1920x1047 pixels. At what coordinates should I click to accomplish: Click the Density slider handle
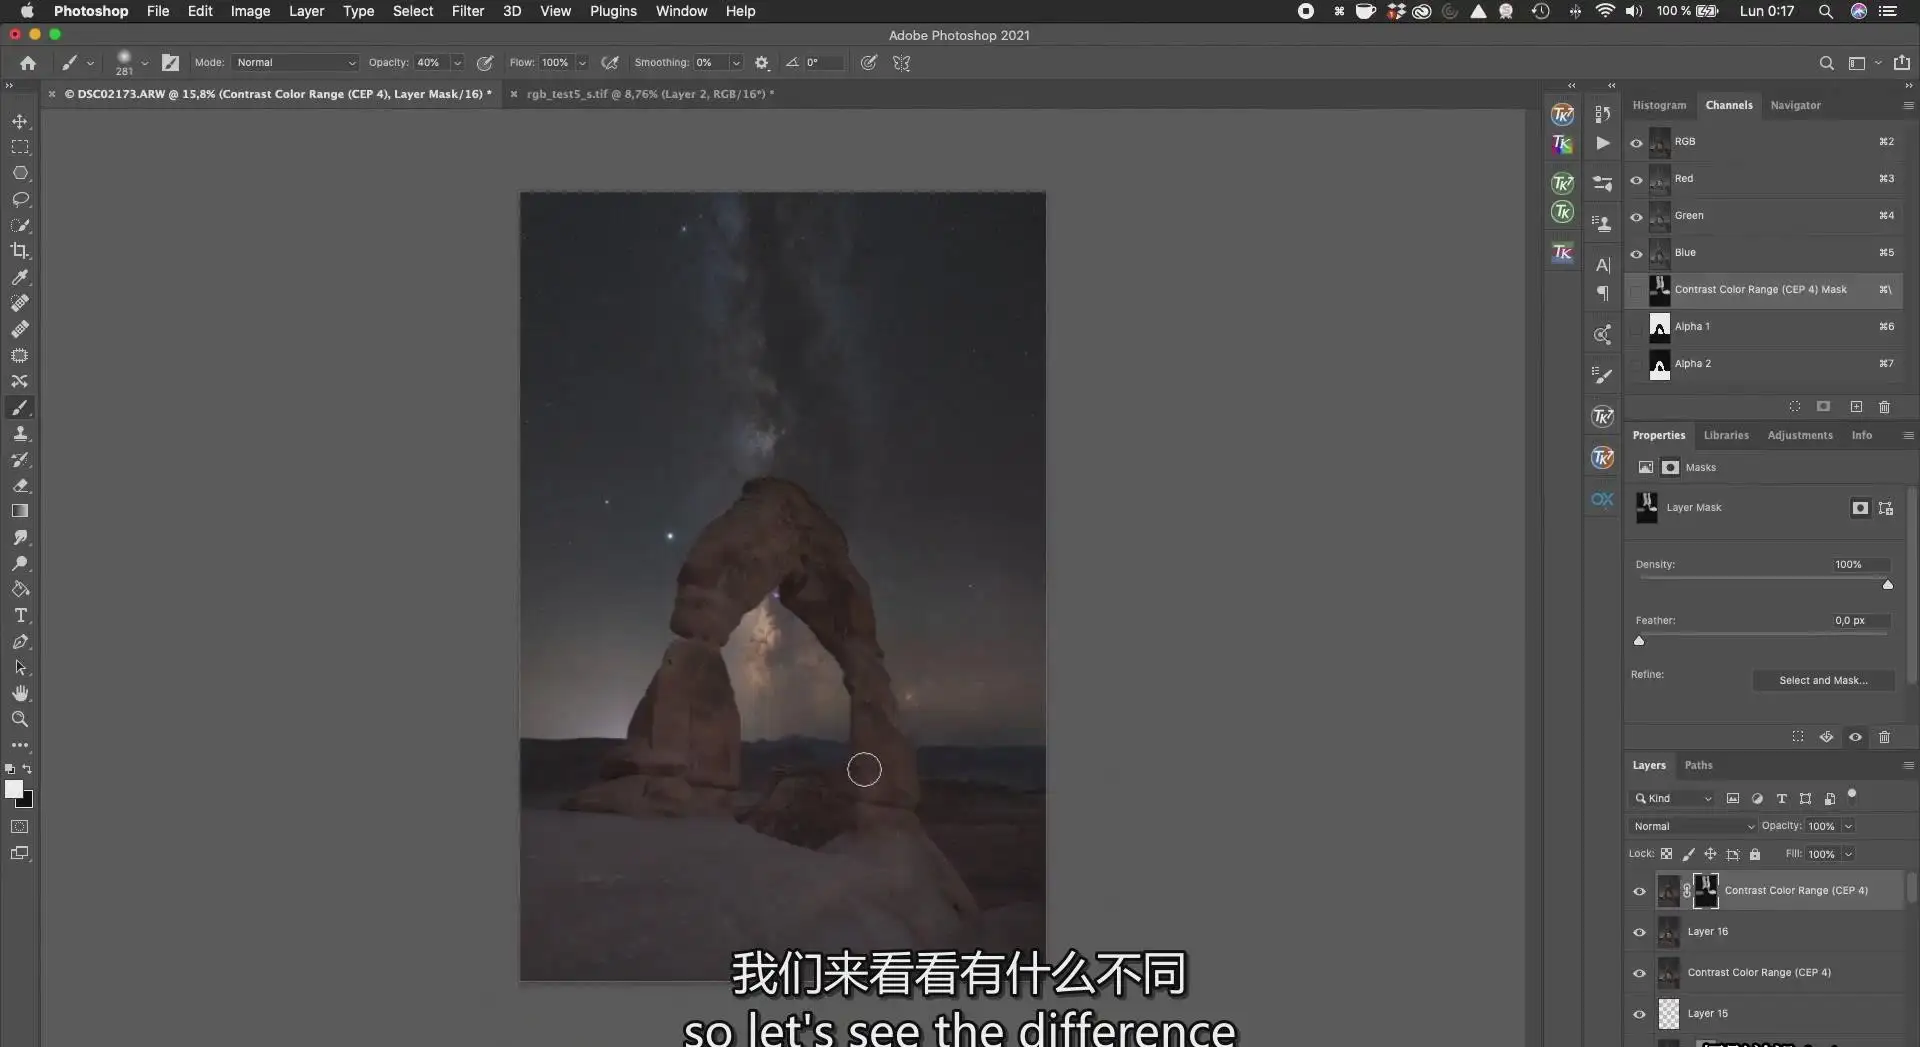point(1888,584)
